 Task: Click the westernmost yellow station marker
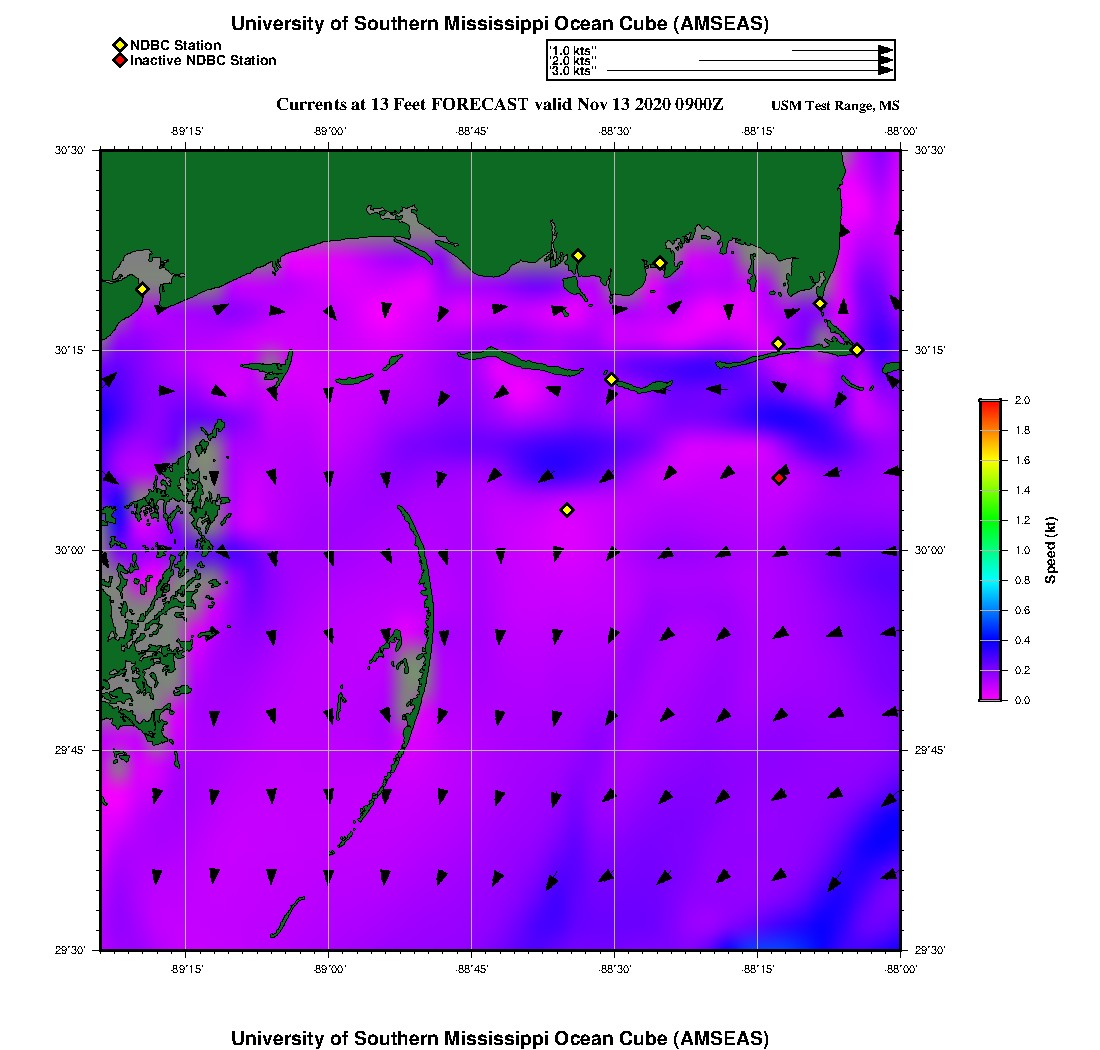(x=142, y=289)
